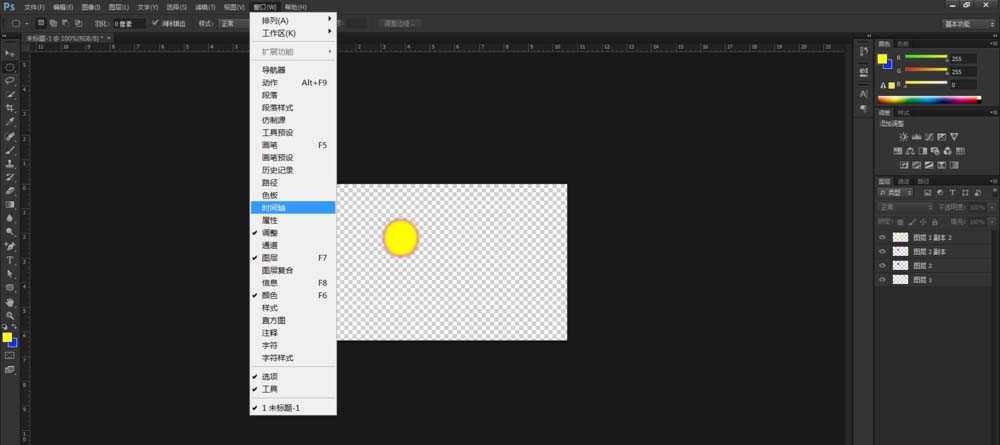Click the Brightness/Contrast adjustment icon

coord(903,136)
